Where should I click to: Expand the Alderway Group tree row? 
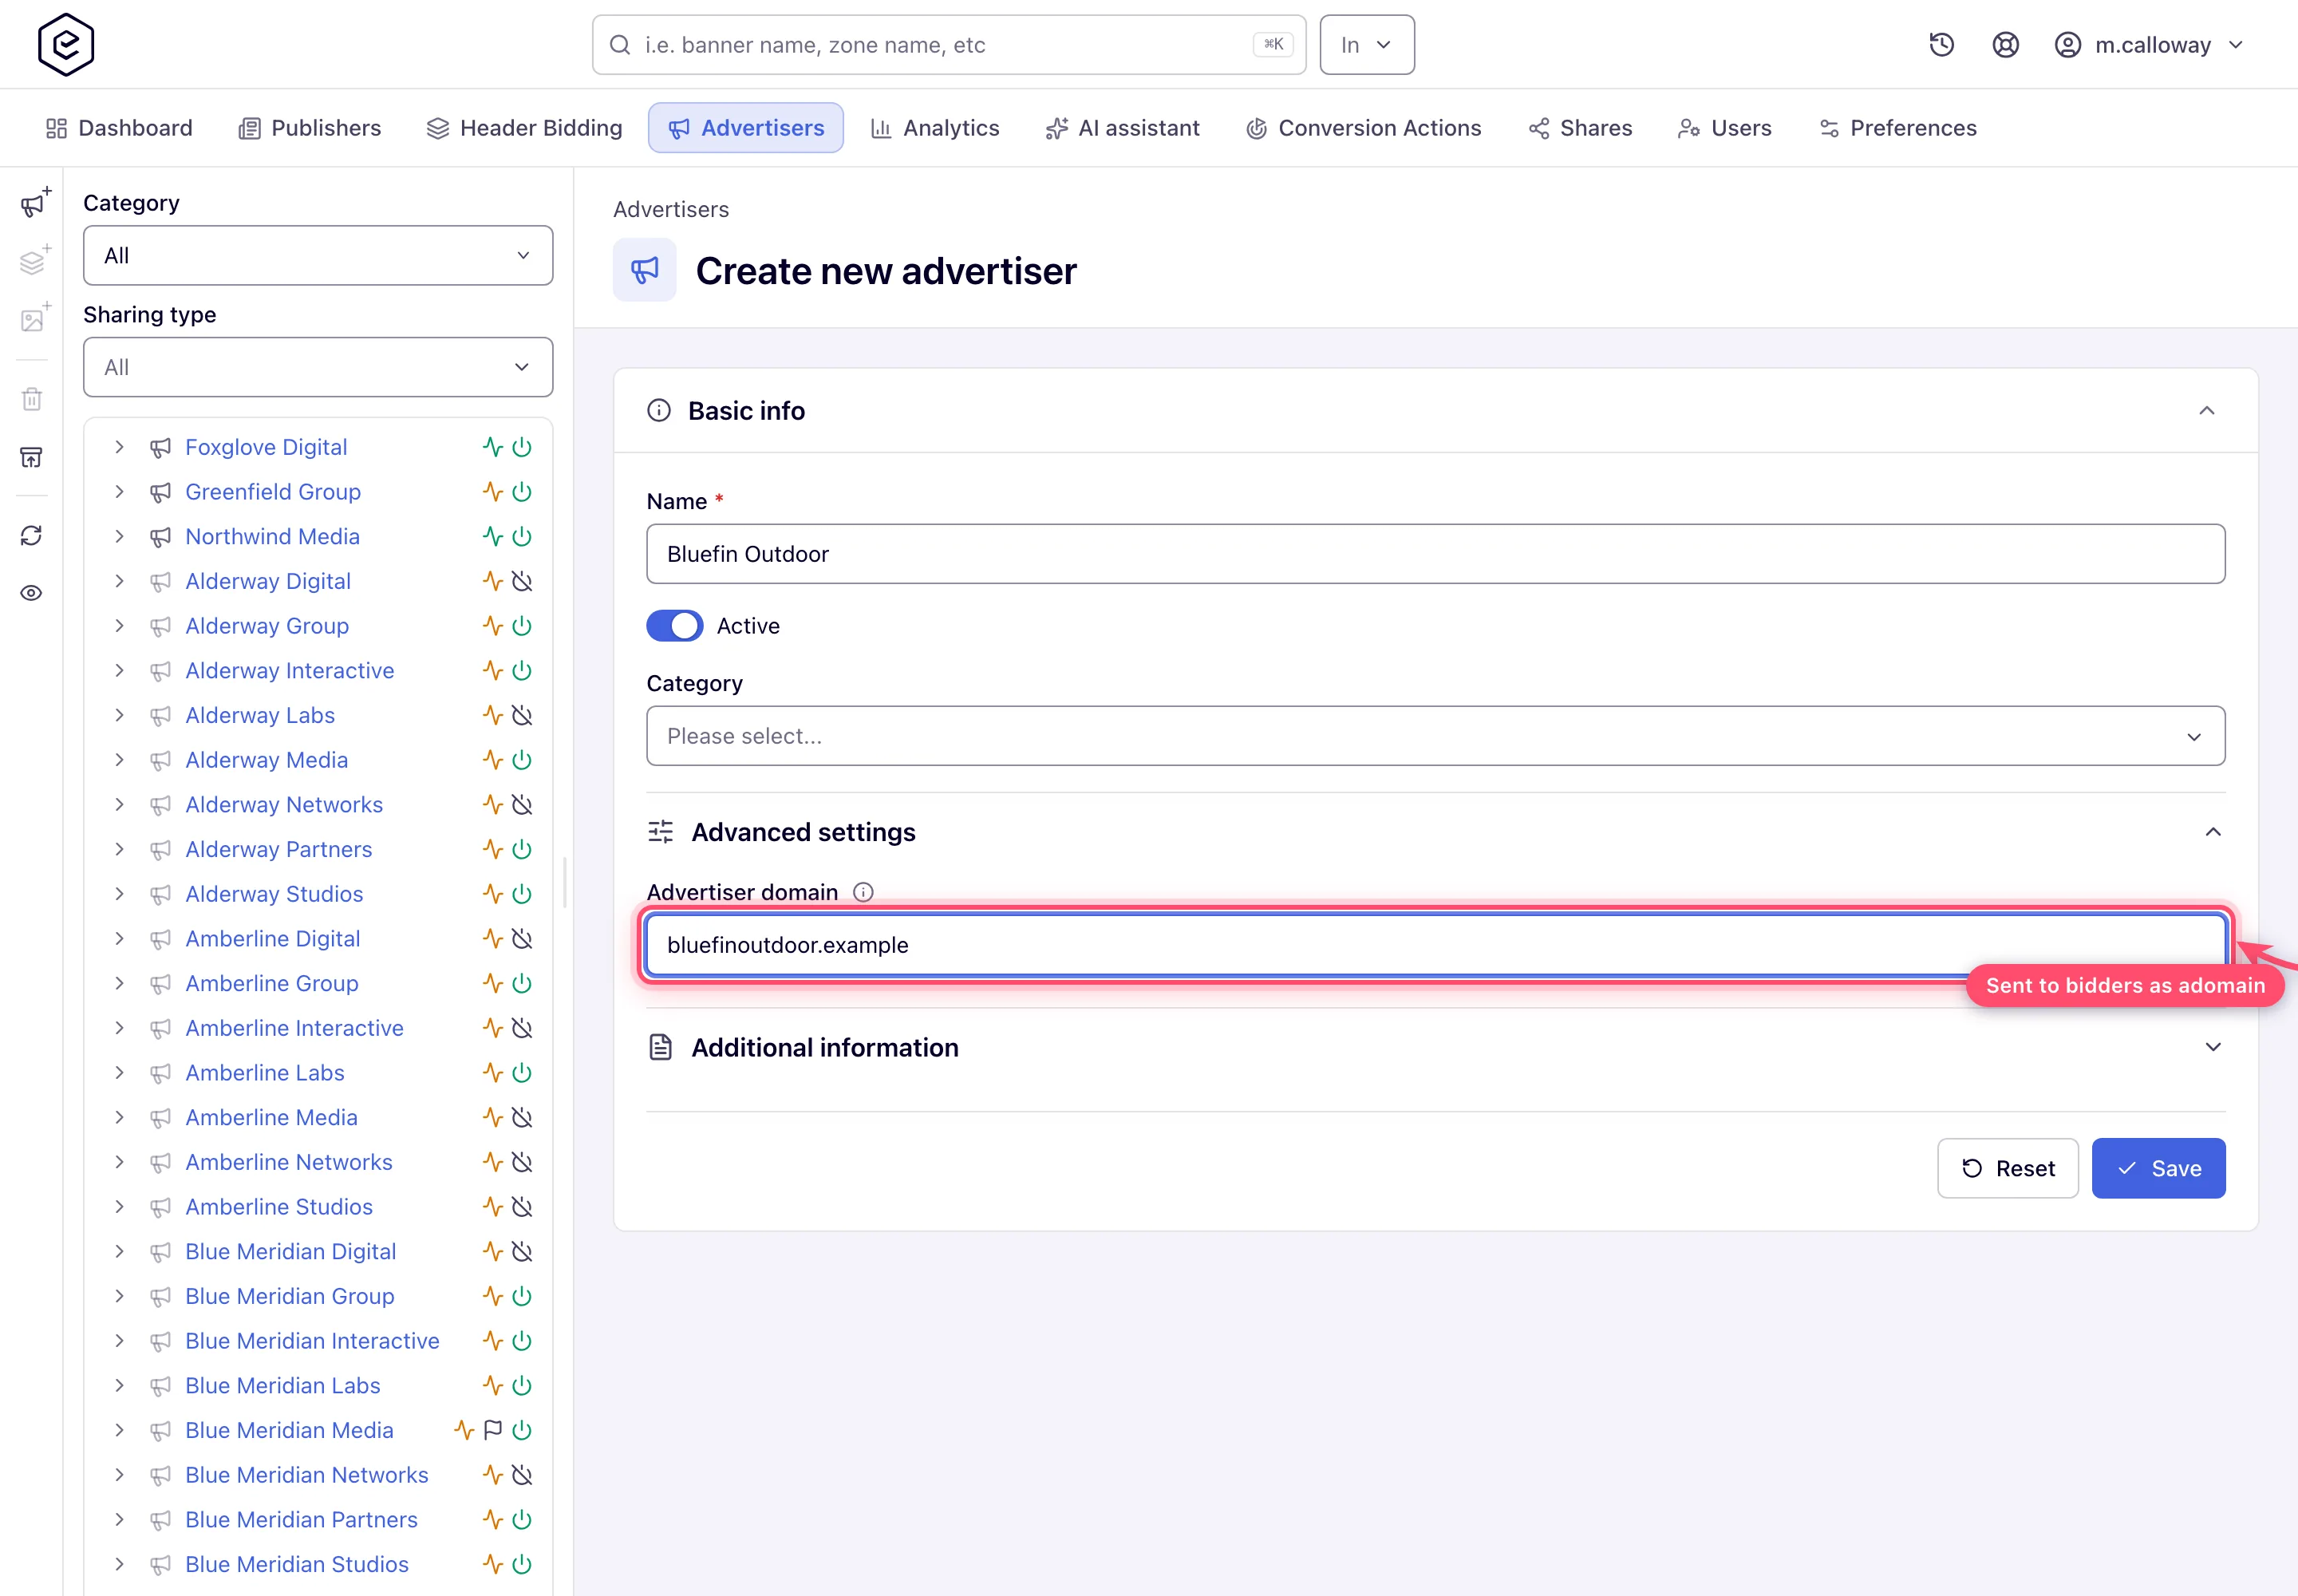(119, 626)
